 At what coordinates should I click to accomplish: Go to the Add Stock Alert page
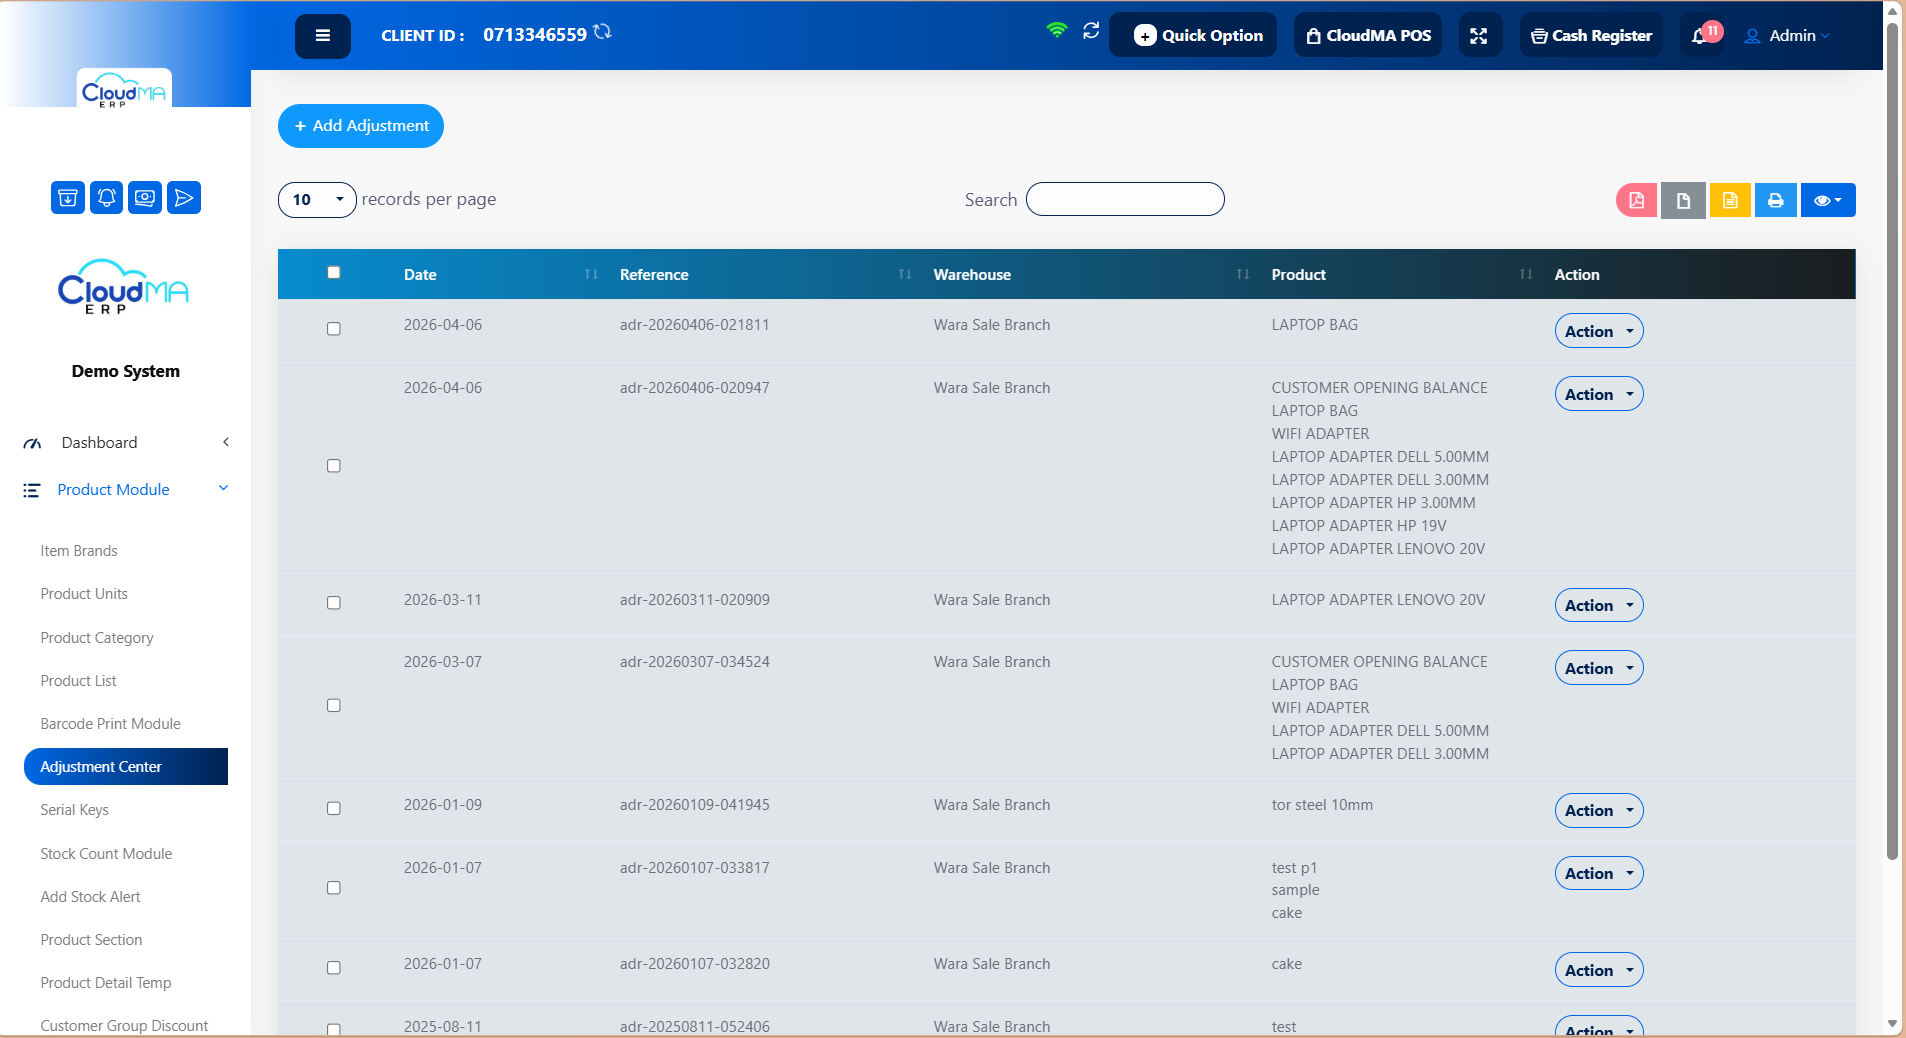pyautogui.click(x=90, y=897)
